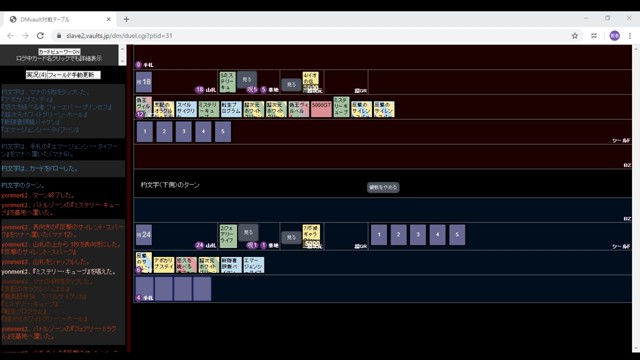
Task: Click lower player's shield card number 4
Action: (x=438, y=235)
